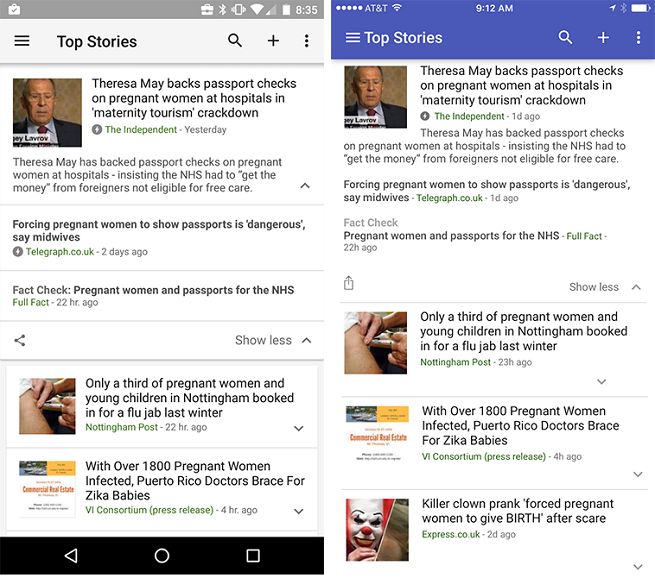Click VI Consortium (press release) source on Android
The image size is (655, 578).
(x=150, y=510)
